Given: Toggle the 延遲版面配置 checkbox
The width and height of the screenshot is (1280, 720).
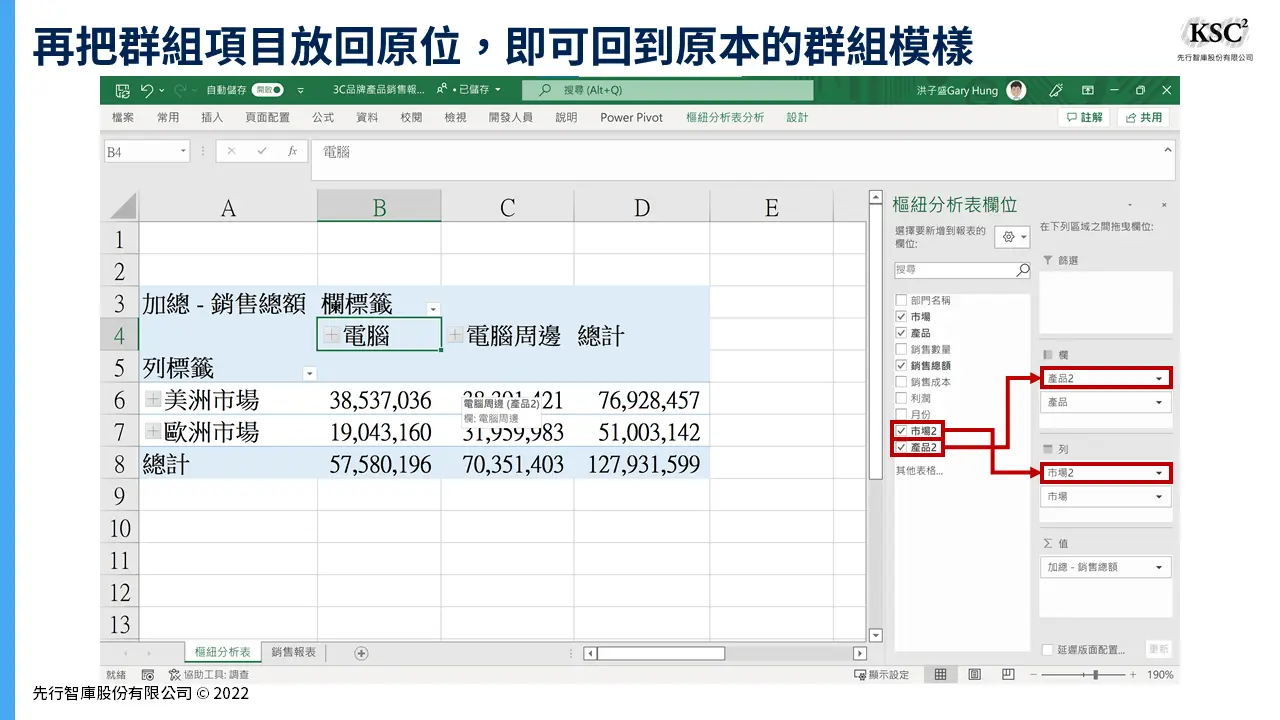Looking at the screenshot, I should click(x=1047, y=650).
